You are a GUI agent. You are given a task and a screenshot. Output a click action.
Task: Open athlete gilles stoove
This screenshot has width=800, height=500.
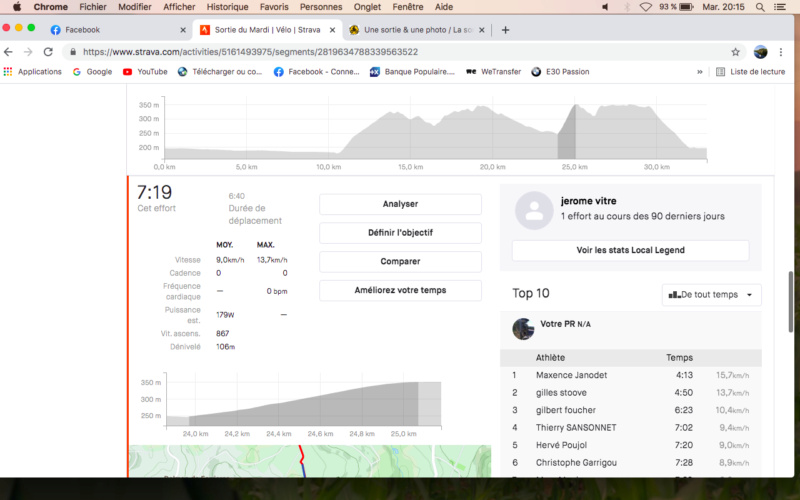click(561, 393)
